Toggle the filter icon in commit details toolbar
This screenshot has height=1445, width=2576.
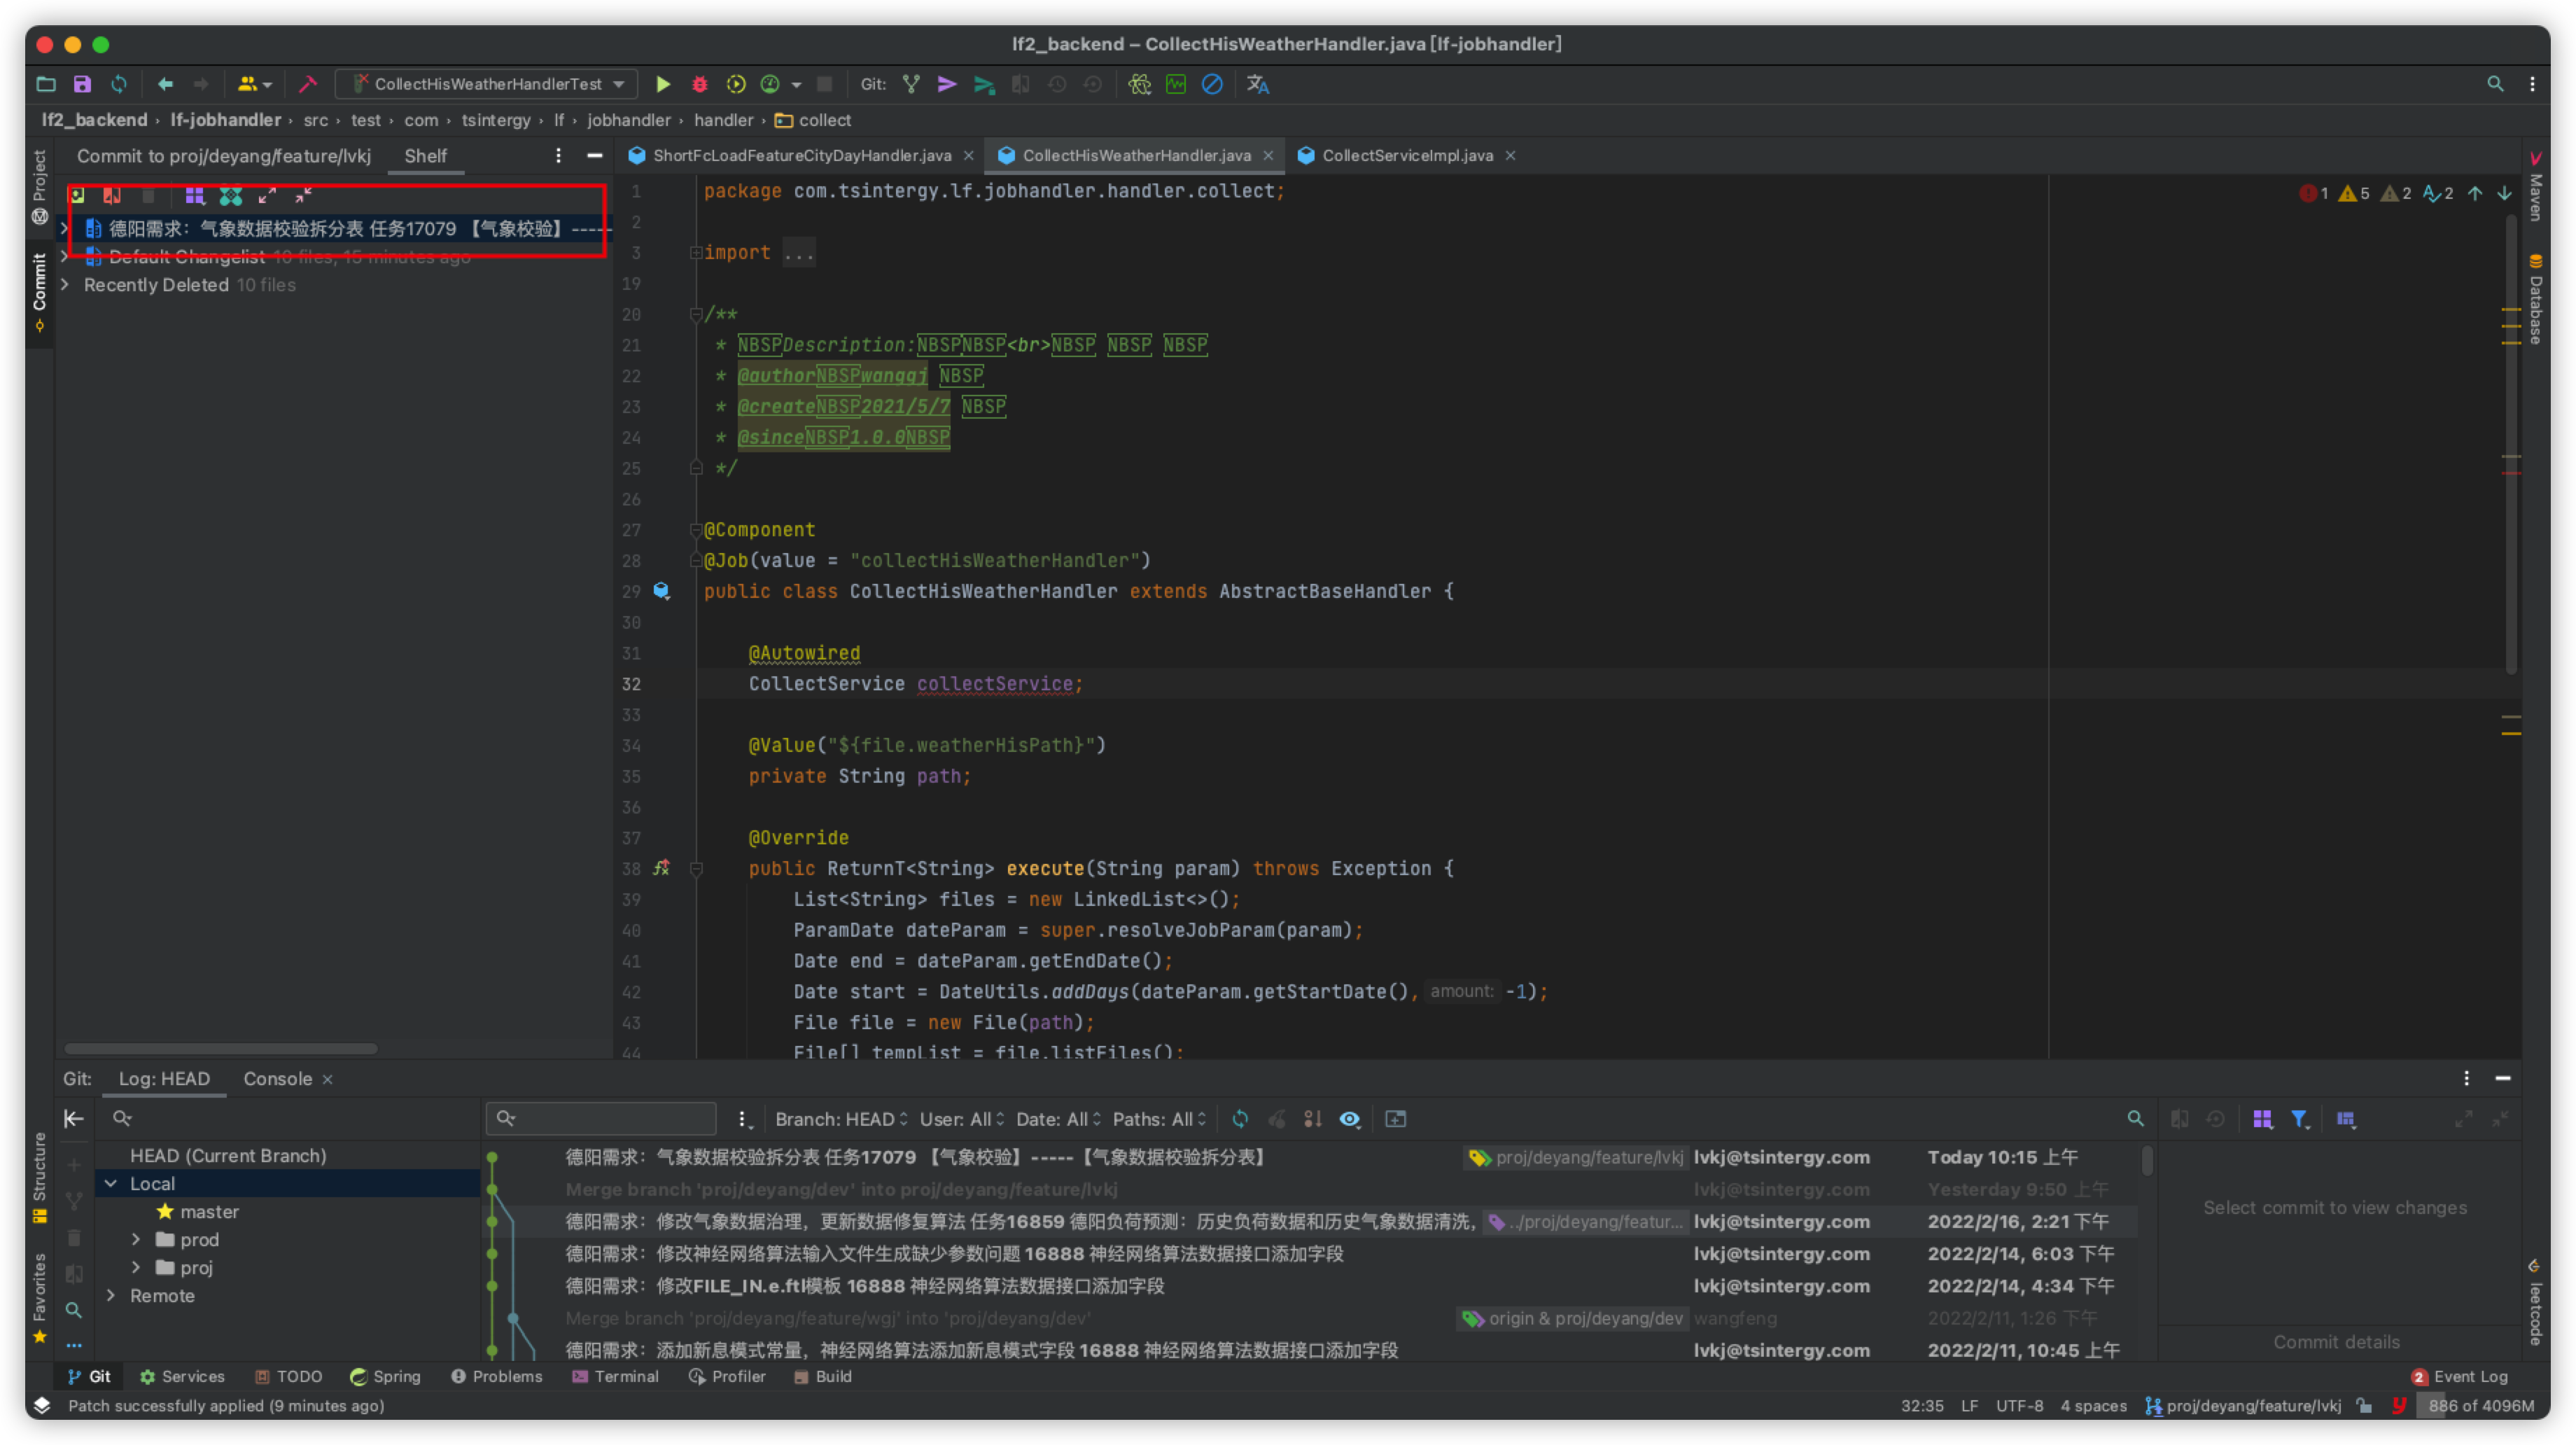(x=2299, y=1119)
